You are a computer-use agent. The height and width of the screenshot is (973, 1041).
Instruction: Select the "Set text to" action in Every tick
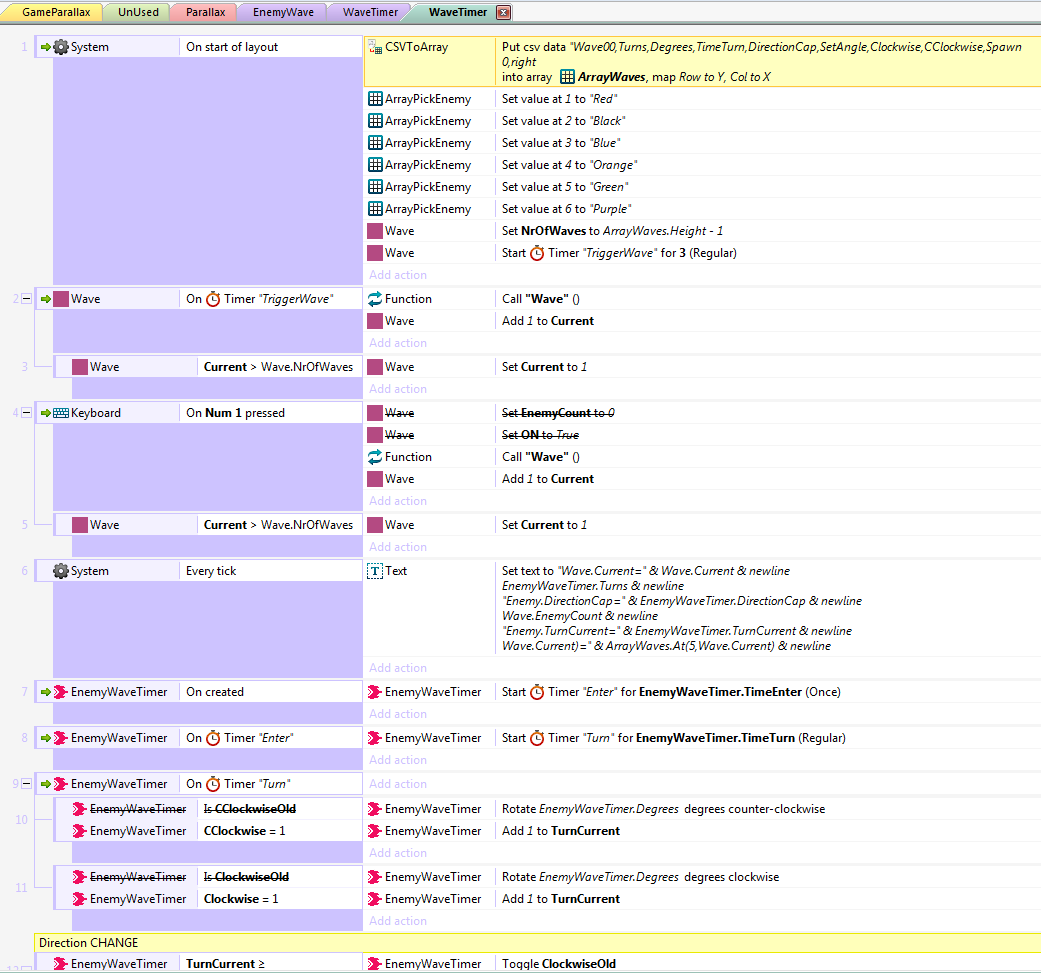[x=682, y=609]
